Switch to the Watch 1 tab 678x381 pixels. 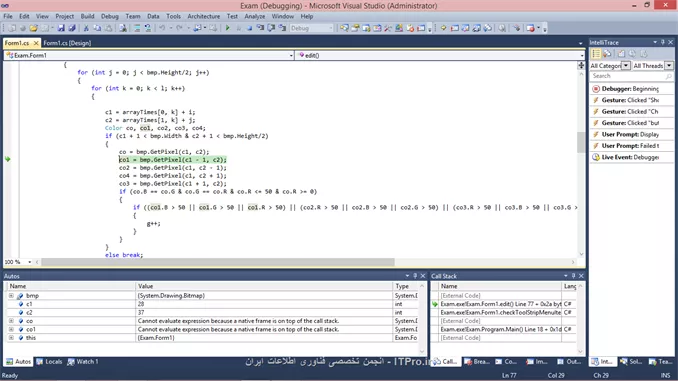click(x=83, y=362)
